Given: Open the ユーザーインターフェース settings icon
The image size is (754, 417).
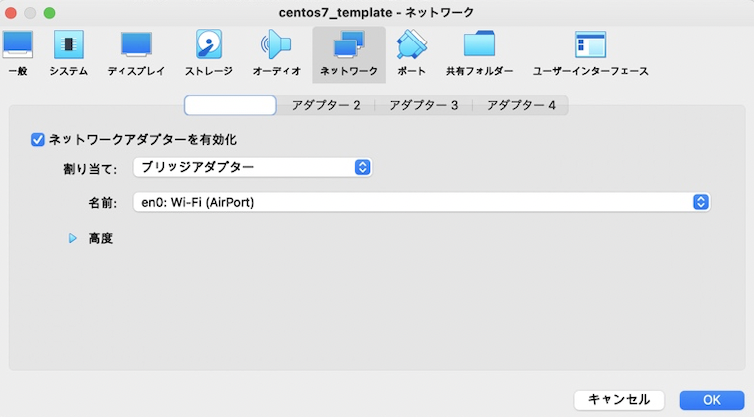Looking at the screenshot, I should (591, 54).
